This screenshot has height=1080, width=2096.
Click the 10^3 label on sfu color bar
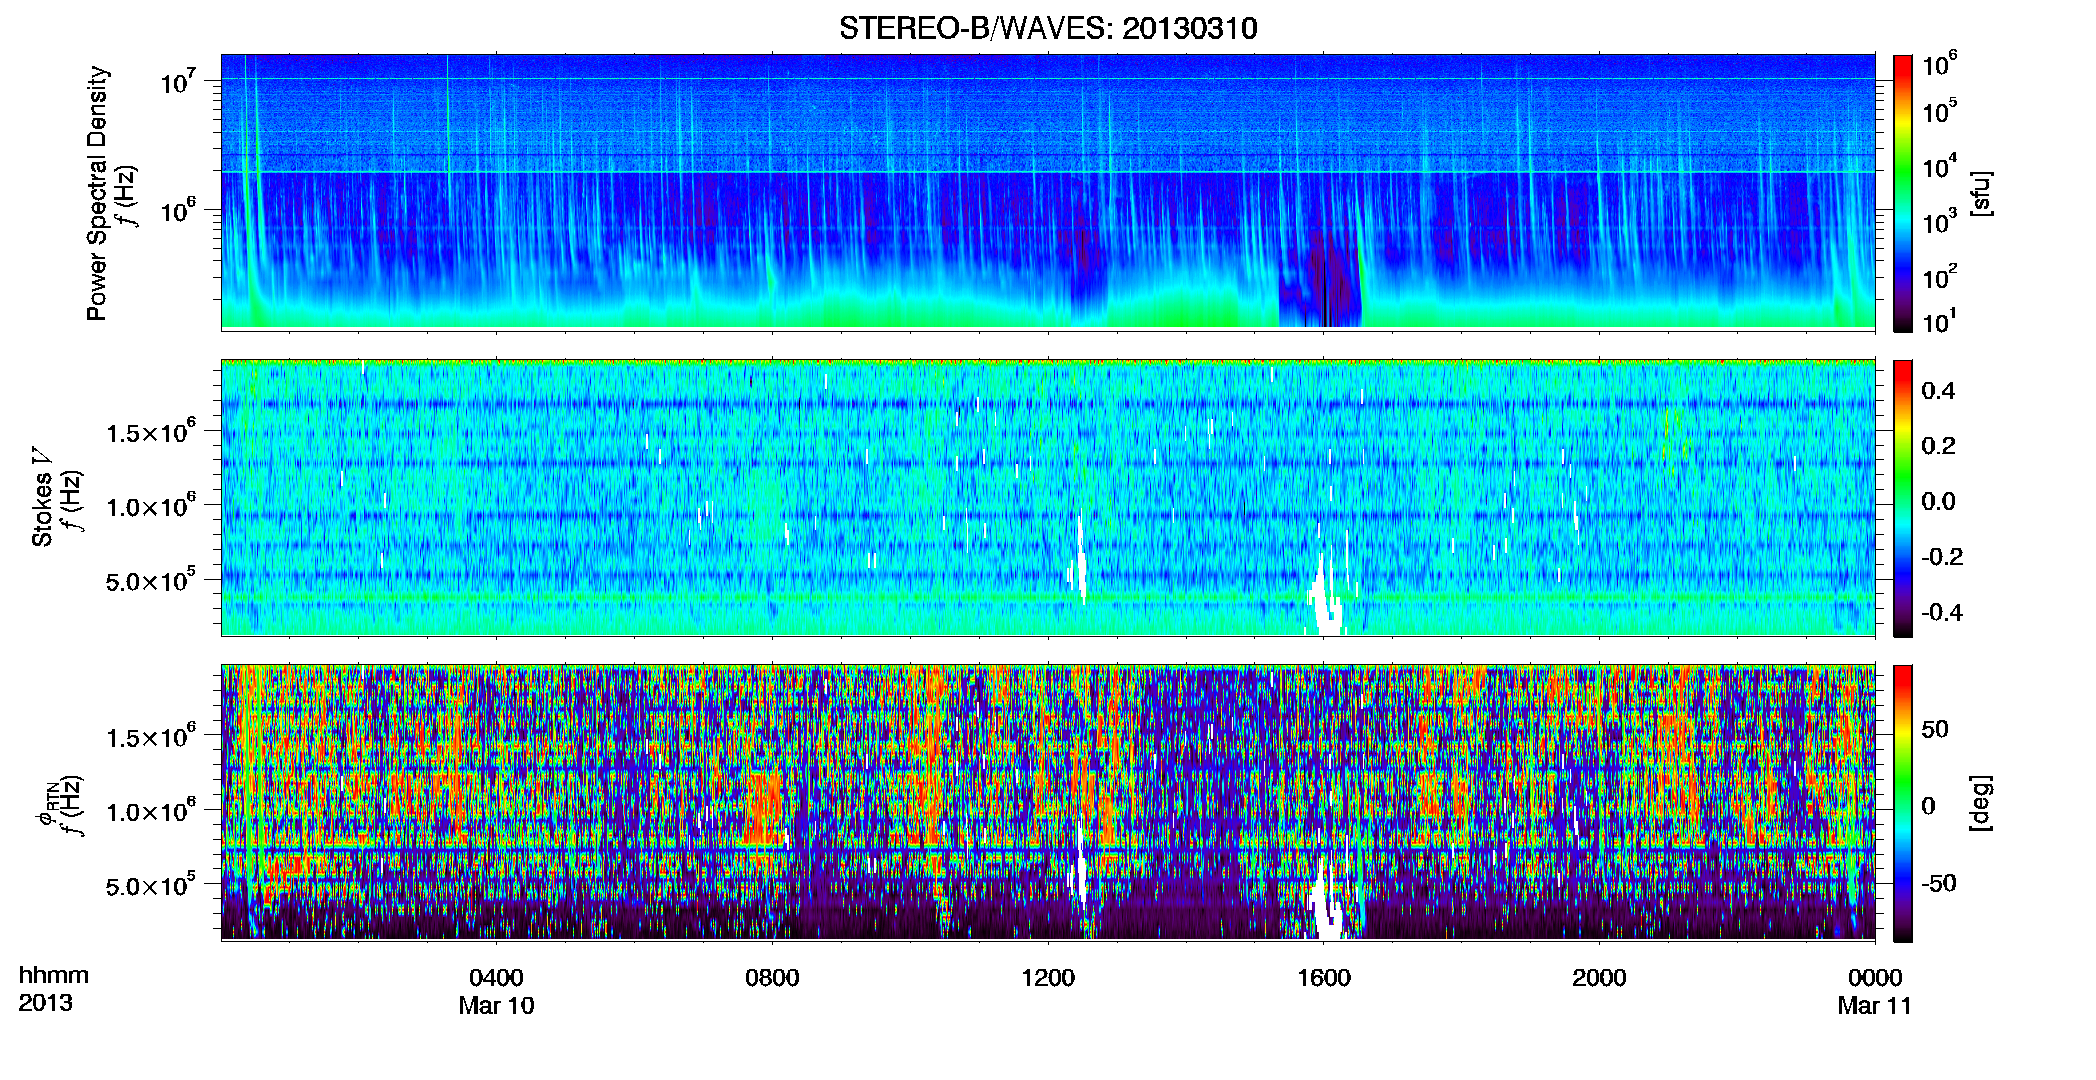pos(1940,221)
